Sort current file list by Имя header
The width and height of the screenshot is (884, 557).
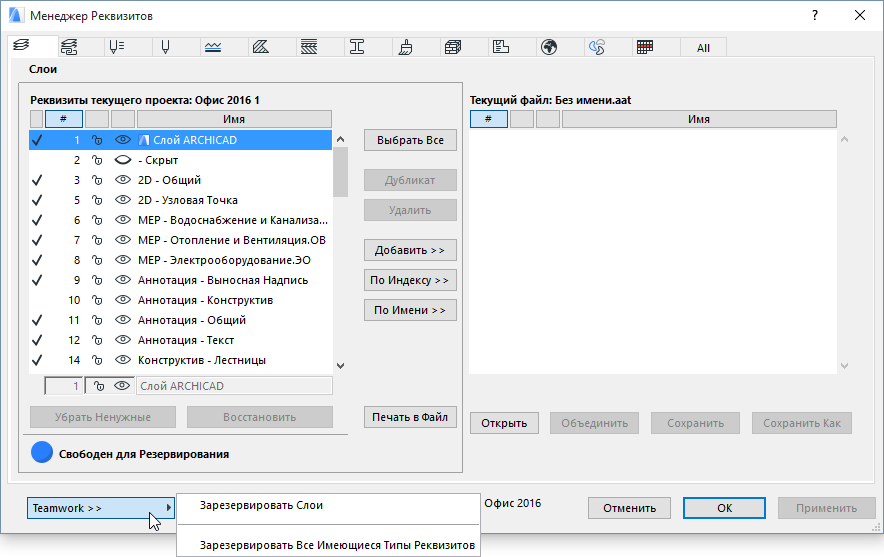pyautogui.click(x=699, y=119)
